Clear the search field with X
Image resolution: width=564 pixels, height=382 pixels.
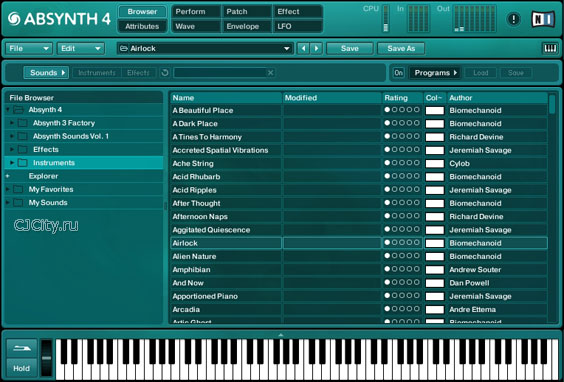[x=270, y=73]
